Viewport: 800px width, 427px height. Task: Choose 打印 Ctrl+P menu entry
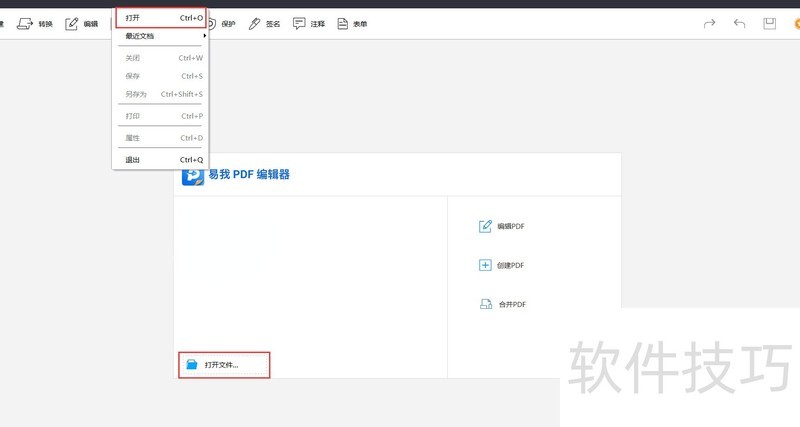point(161,116)
